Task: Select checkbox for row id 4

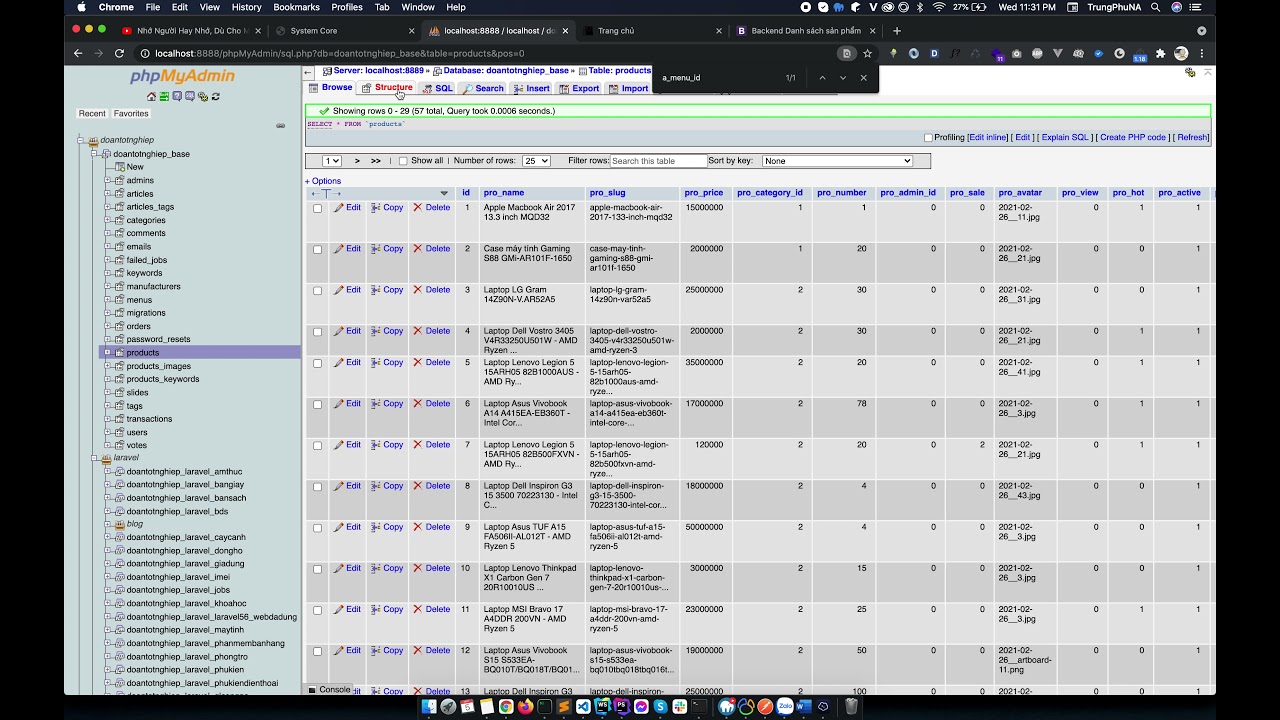Action: point(318,332)
